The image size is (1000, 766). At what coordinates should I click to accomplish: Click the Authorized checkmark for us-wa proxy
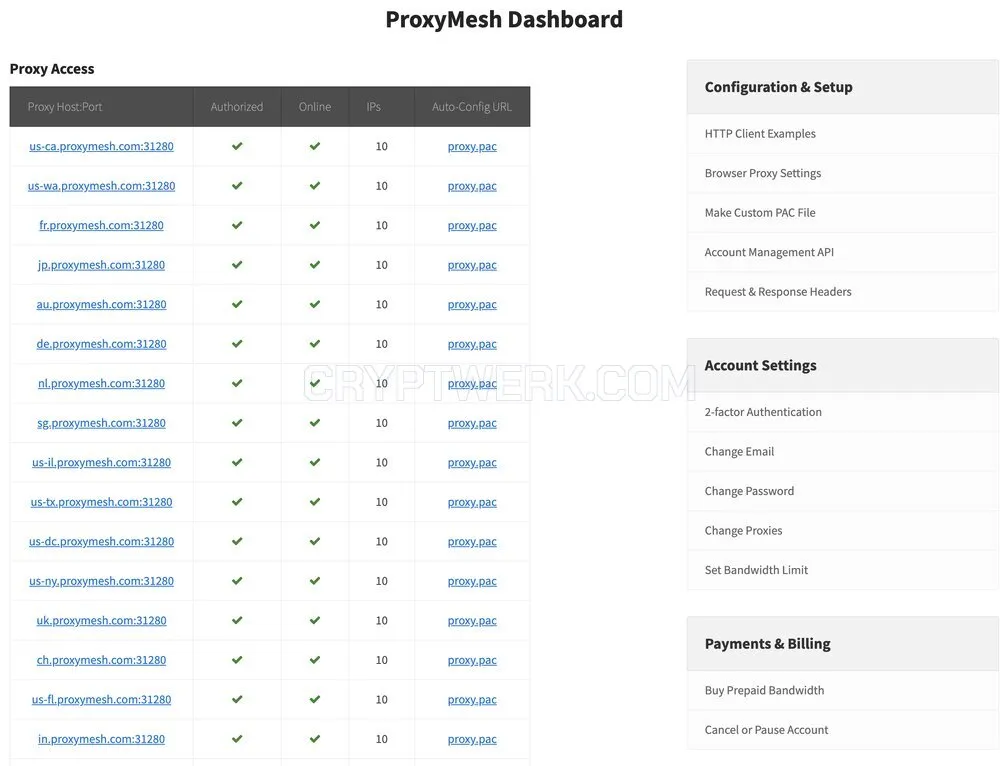[x=237, y=186]
